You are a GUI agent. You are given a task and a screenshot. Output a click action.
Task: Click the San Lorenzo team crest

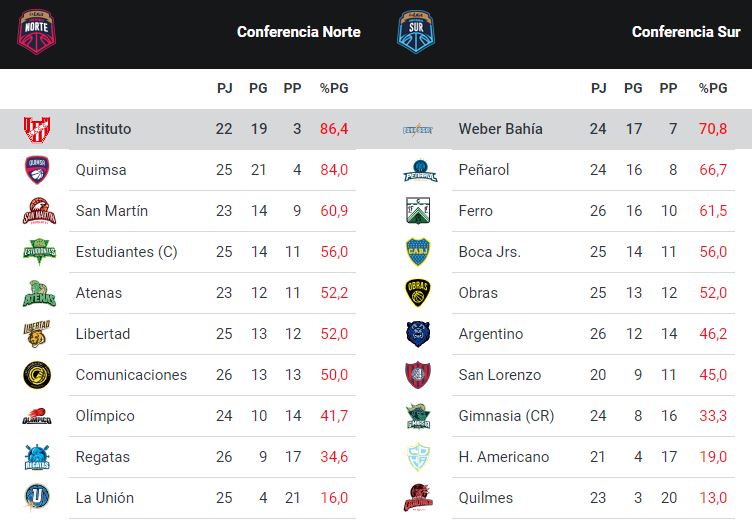click(x=418, y=375)
